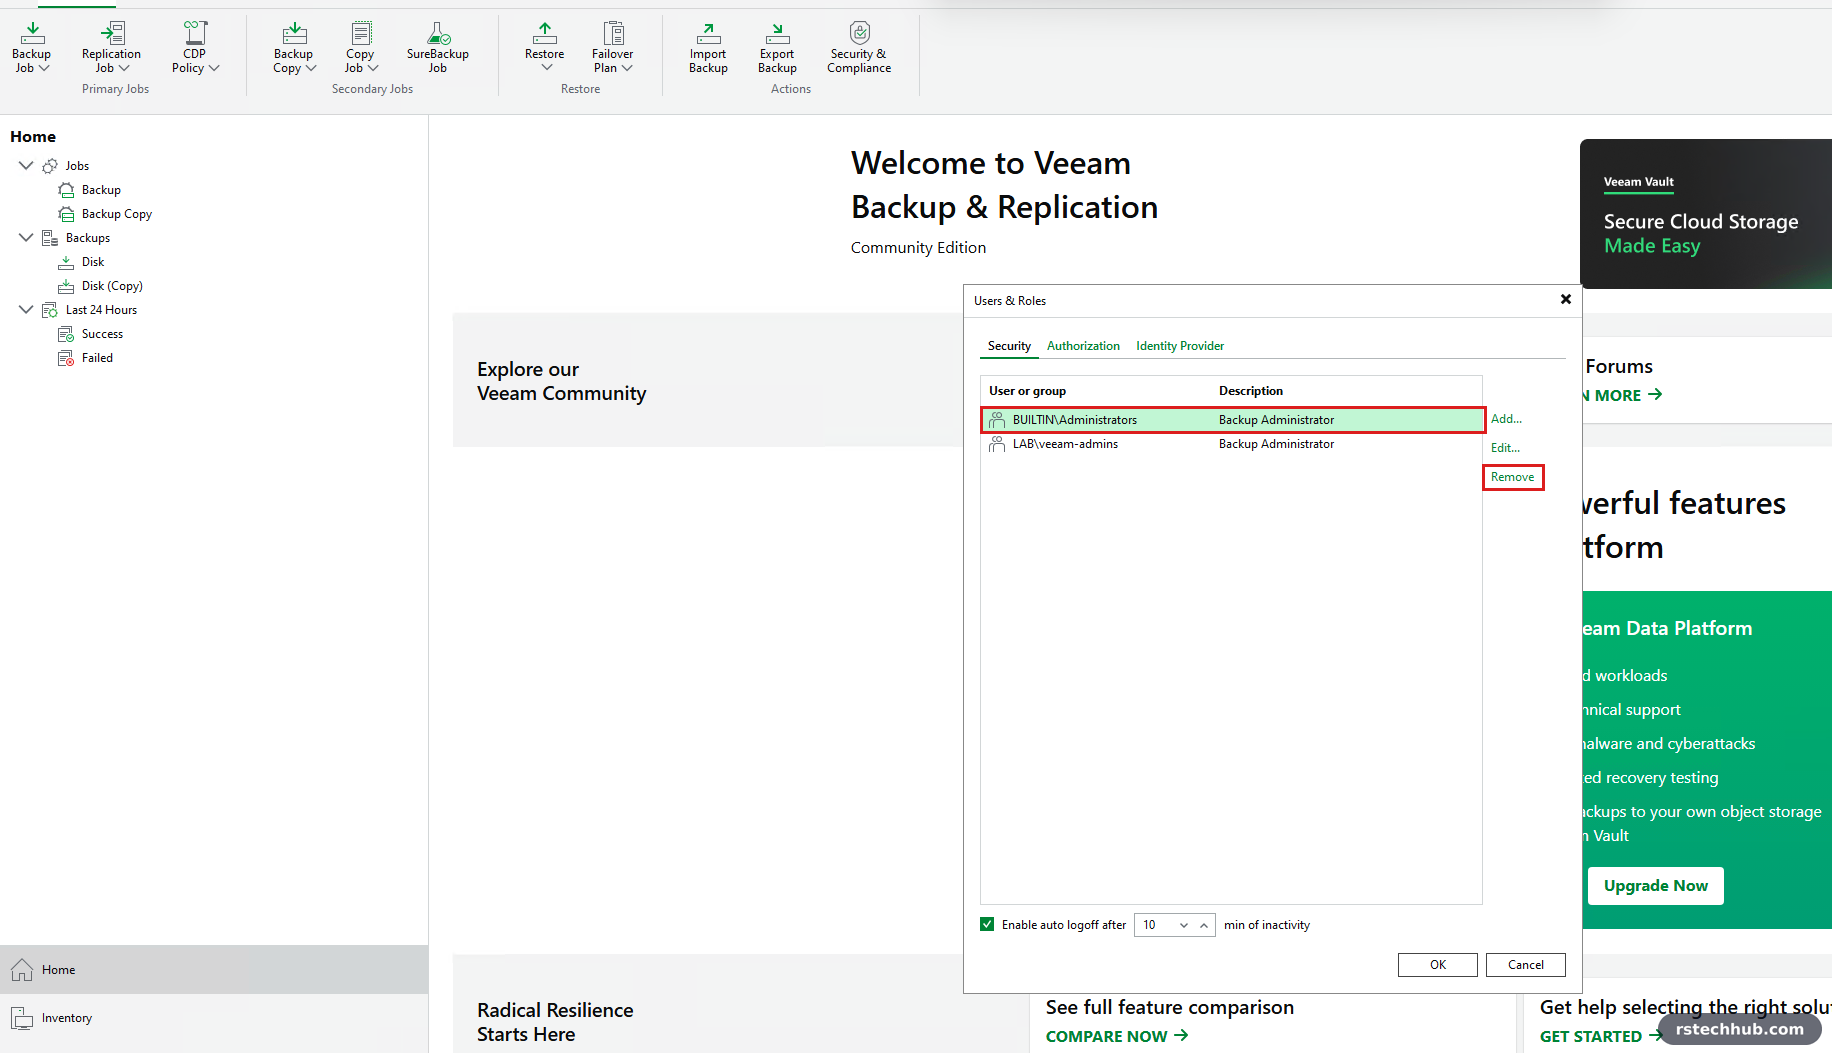Sort by the Description column header

pyautogui.click(x=1251, y=391)
